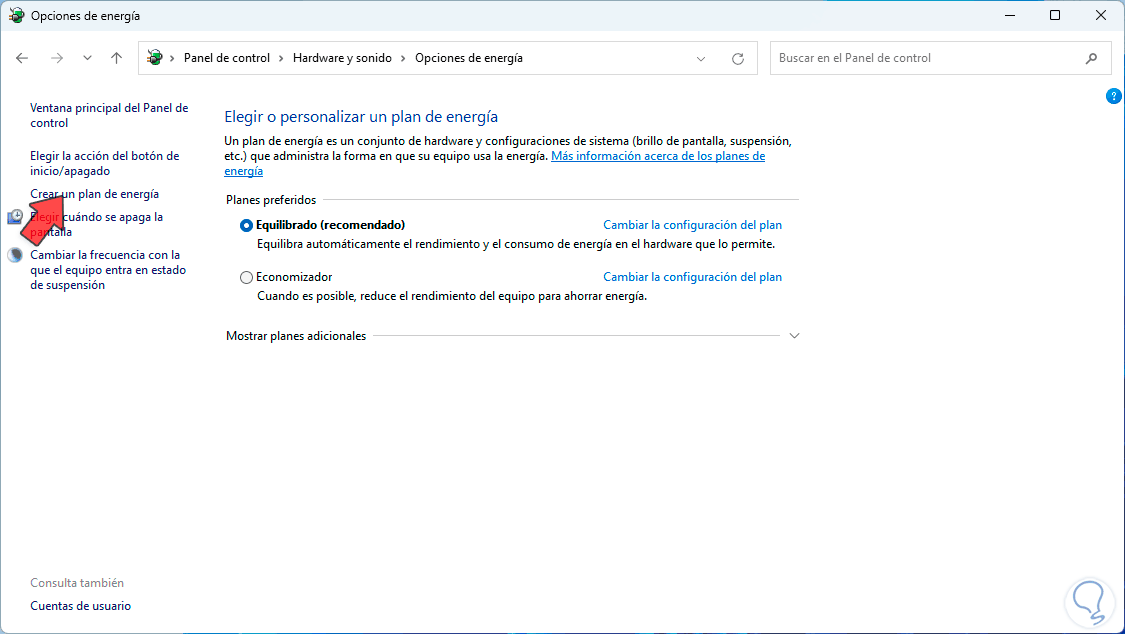This screenshot has height=634, width=1125.
Task: Go up one level with the up arrow
Action: click(x=116, y=58)
